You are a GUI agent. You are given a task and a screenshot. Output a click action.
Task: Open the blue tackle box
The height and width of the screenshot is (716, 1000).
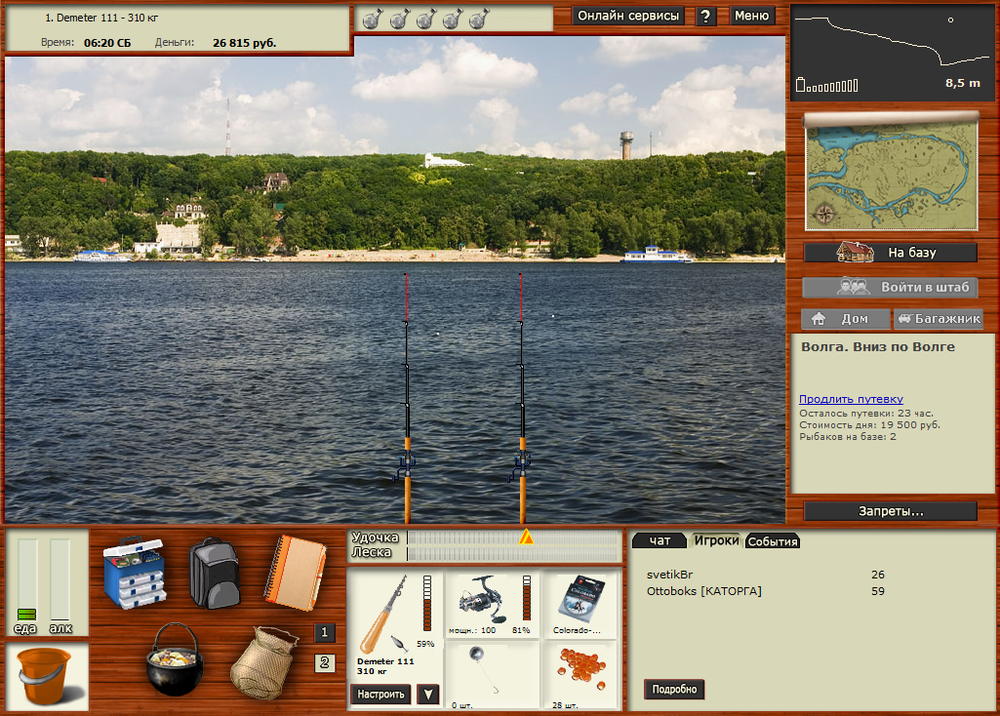pyautogui.click(x=135, y=572)
